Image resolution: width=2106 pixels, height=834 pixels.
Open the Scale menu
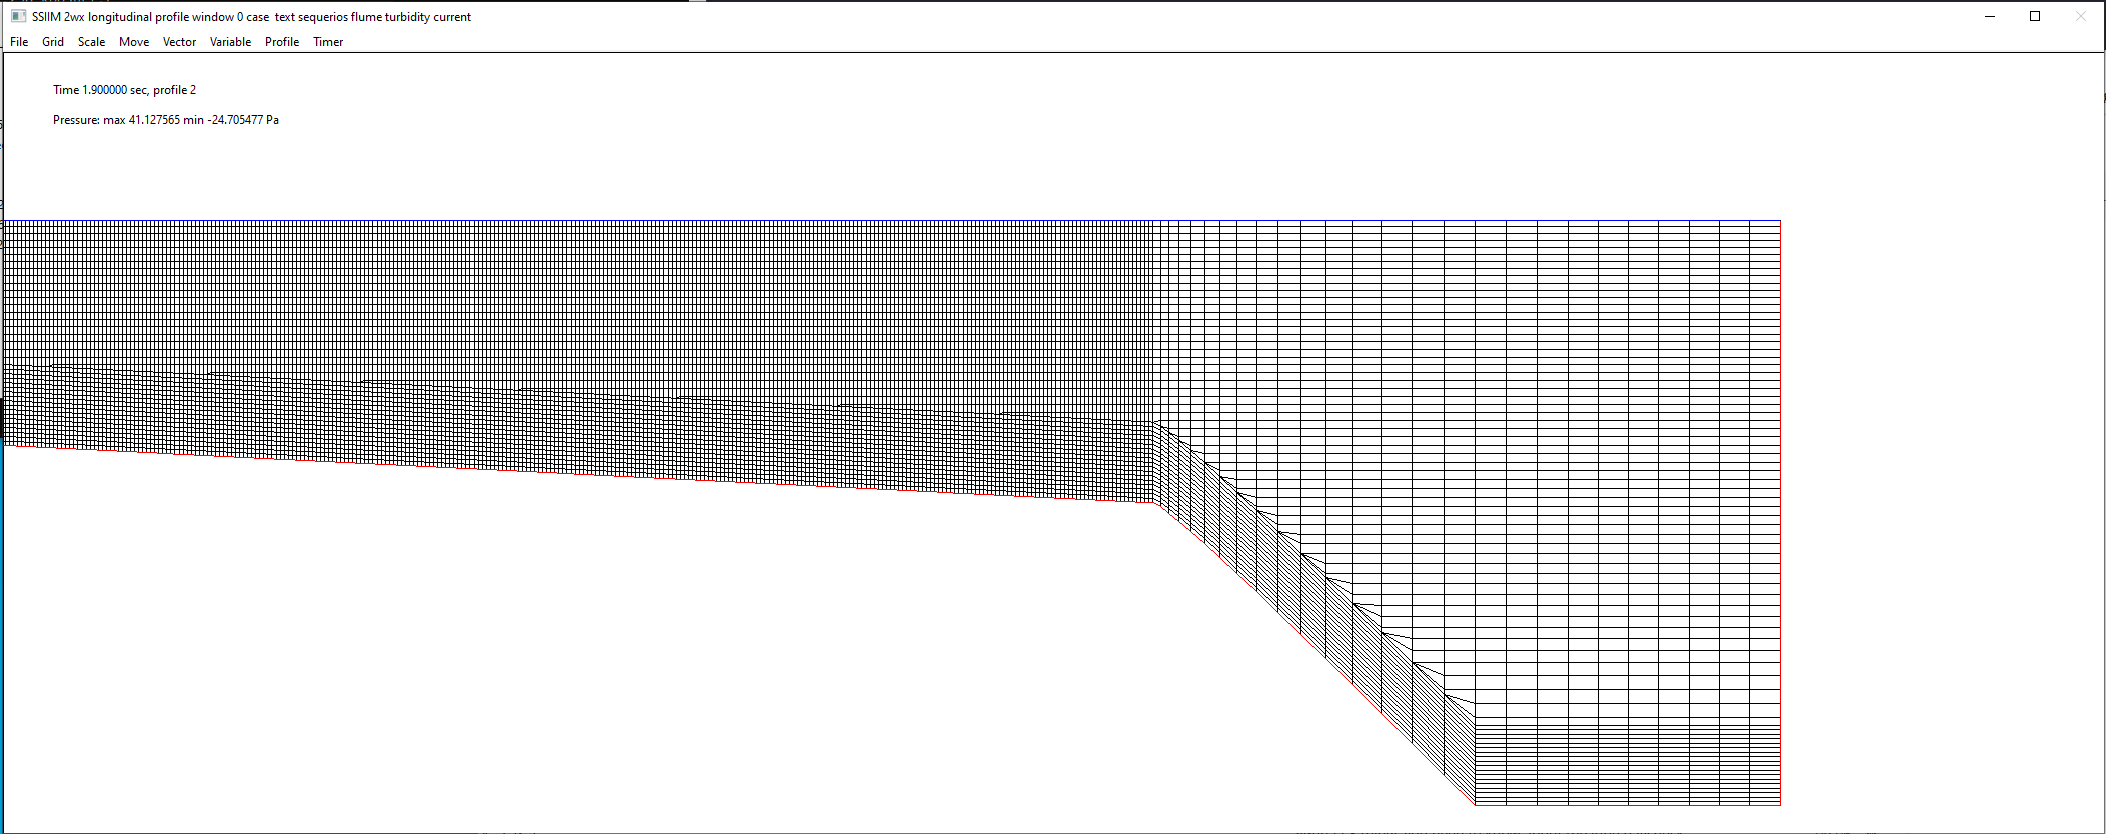tap(91, 42)
